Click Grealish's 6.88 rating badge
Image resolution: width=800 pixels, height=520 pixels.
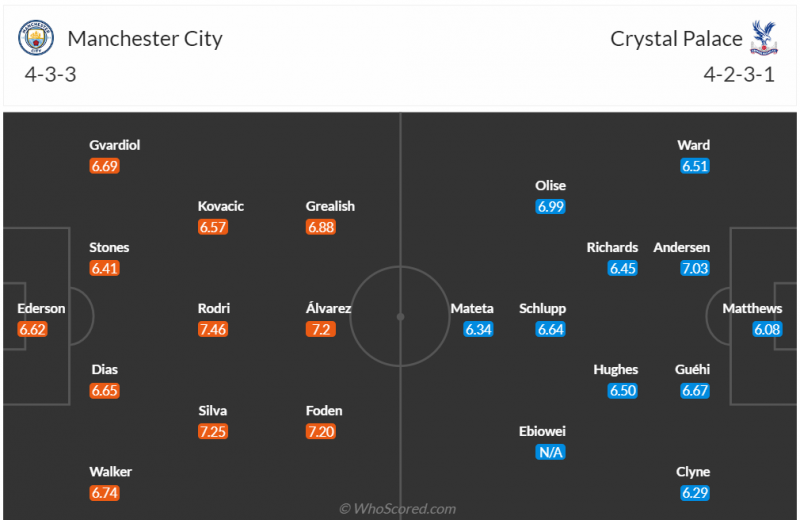click(321, 227)
